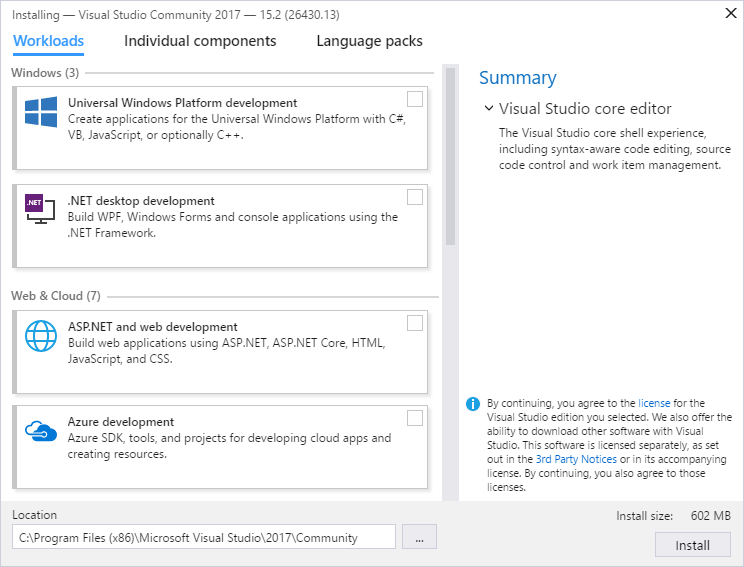Check Universal Windows Platform development workload
This screenshot has height=567, width=744.
tap(415, 99)
